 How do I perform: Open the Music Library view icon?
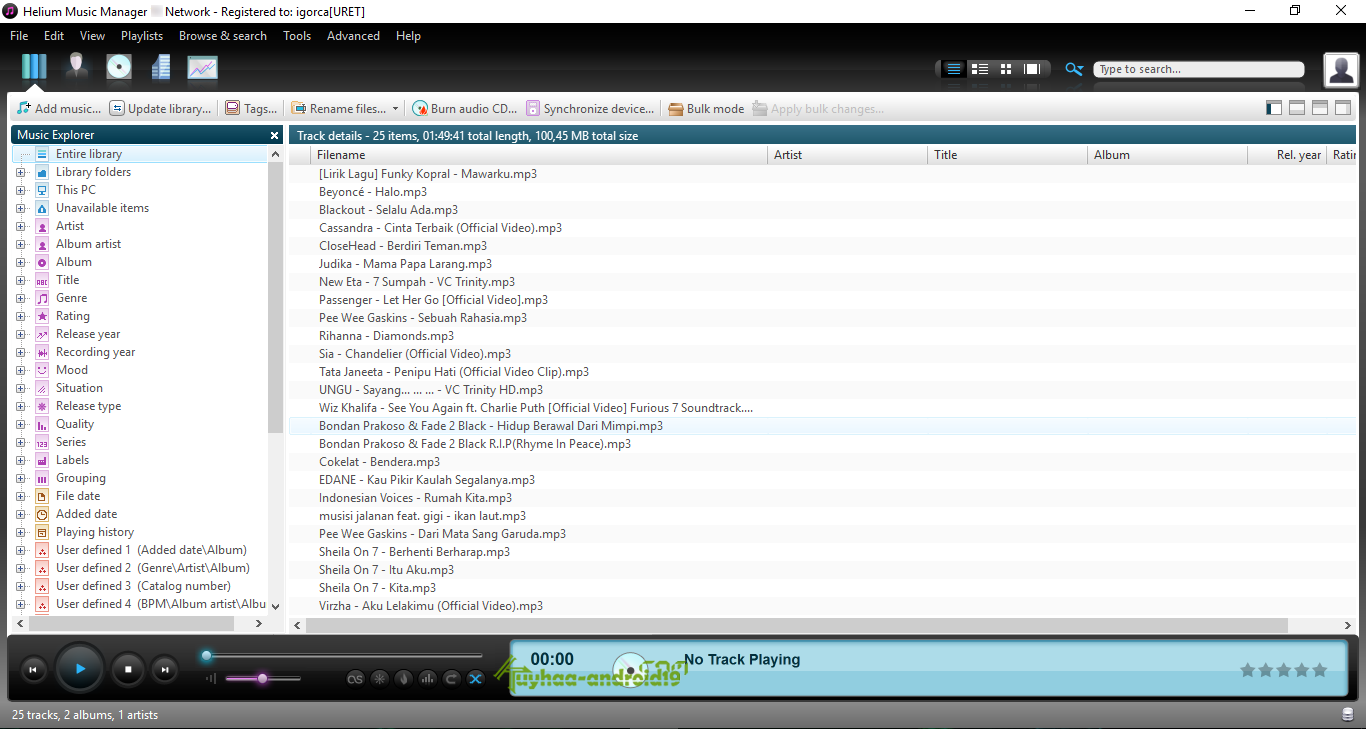pos(34,67)
